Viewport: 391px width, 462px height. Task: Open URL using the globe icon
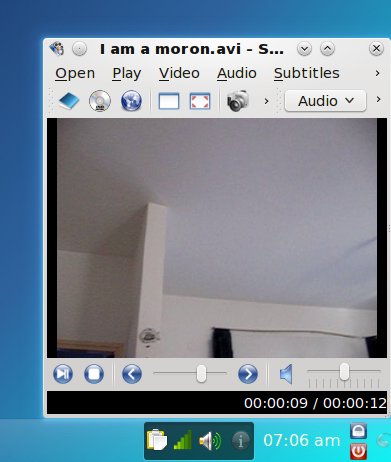pyautogui.click(x=131, y=101)
